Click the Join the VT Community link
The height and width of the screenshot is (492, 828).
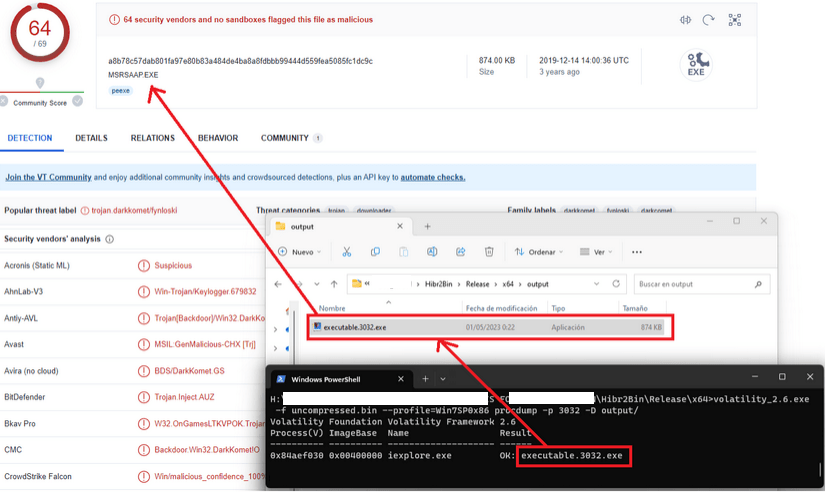[x=49, y=177]
